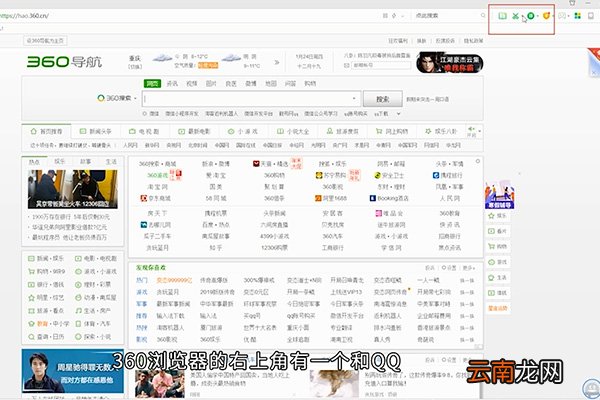The width and height of the screenshot is (600, 400).
Task: Open the 房天下 link
Action: 157,213
